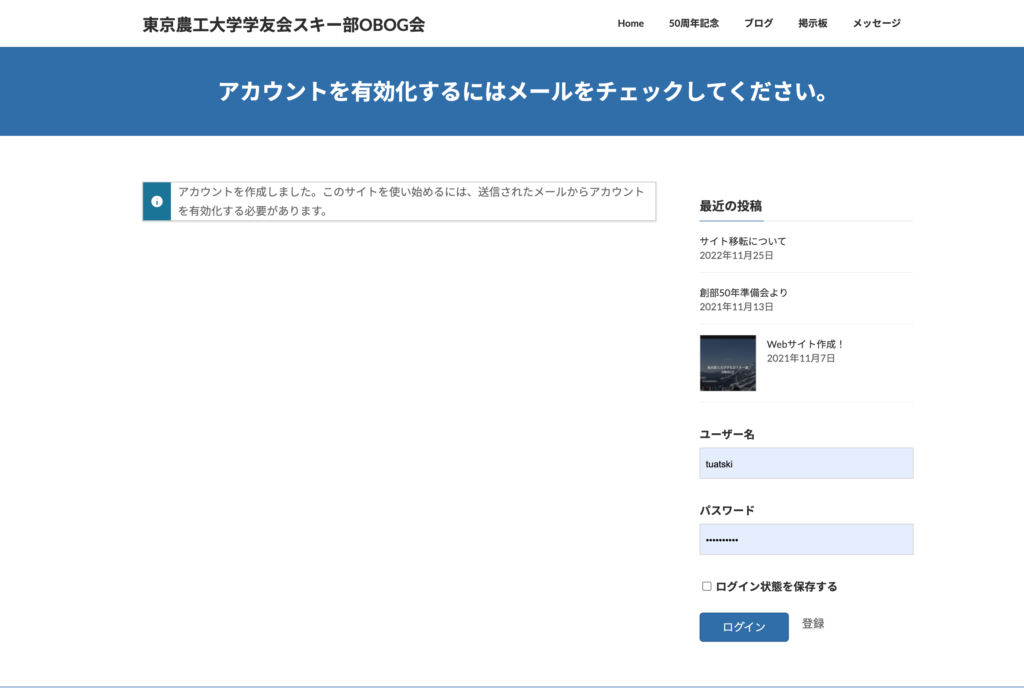The image size is (1024, 688).
Task: Open the 掲示板 navigation item
Action: tap(812, 23)
